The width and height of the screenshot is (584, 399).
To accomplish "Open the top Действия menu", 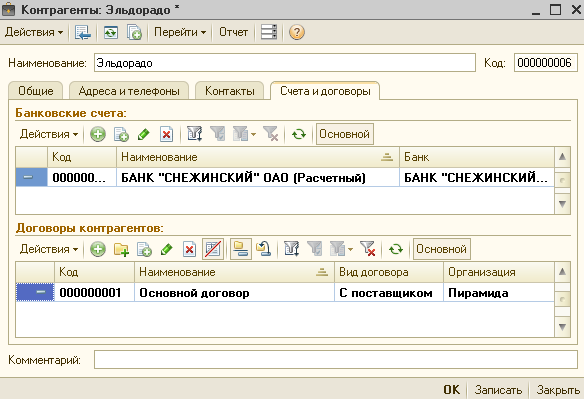I will coord(34,32).
